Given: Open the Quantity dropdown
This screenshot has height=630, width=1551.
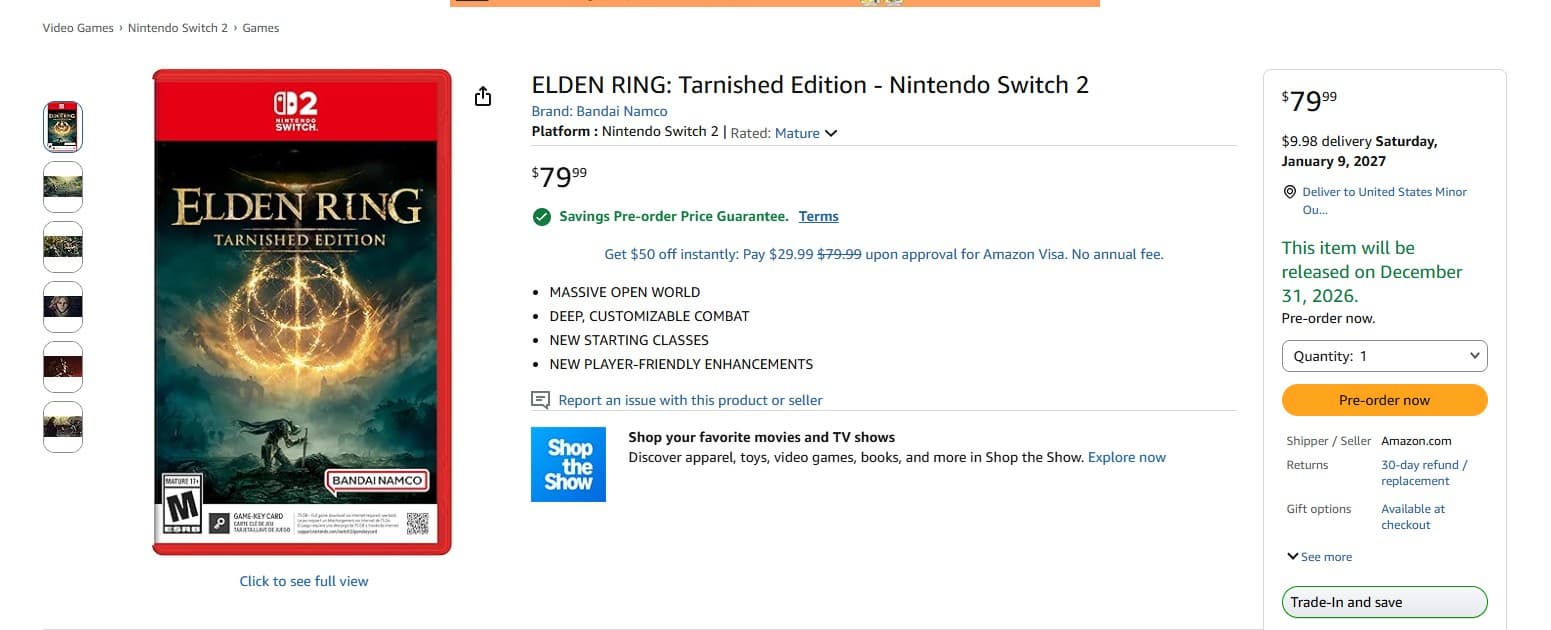Looking at the screenshot, I should [x=1384, y=356].
